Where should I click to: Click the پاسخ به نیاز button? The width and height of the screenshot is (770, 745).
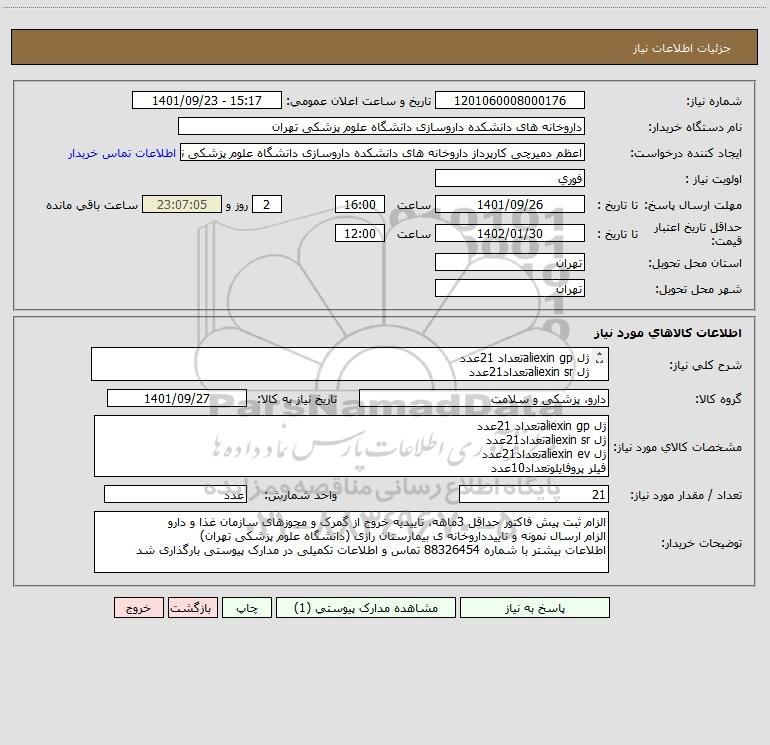pos(535,608)
